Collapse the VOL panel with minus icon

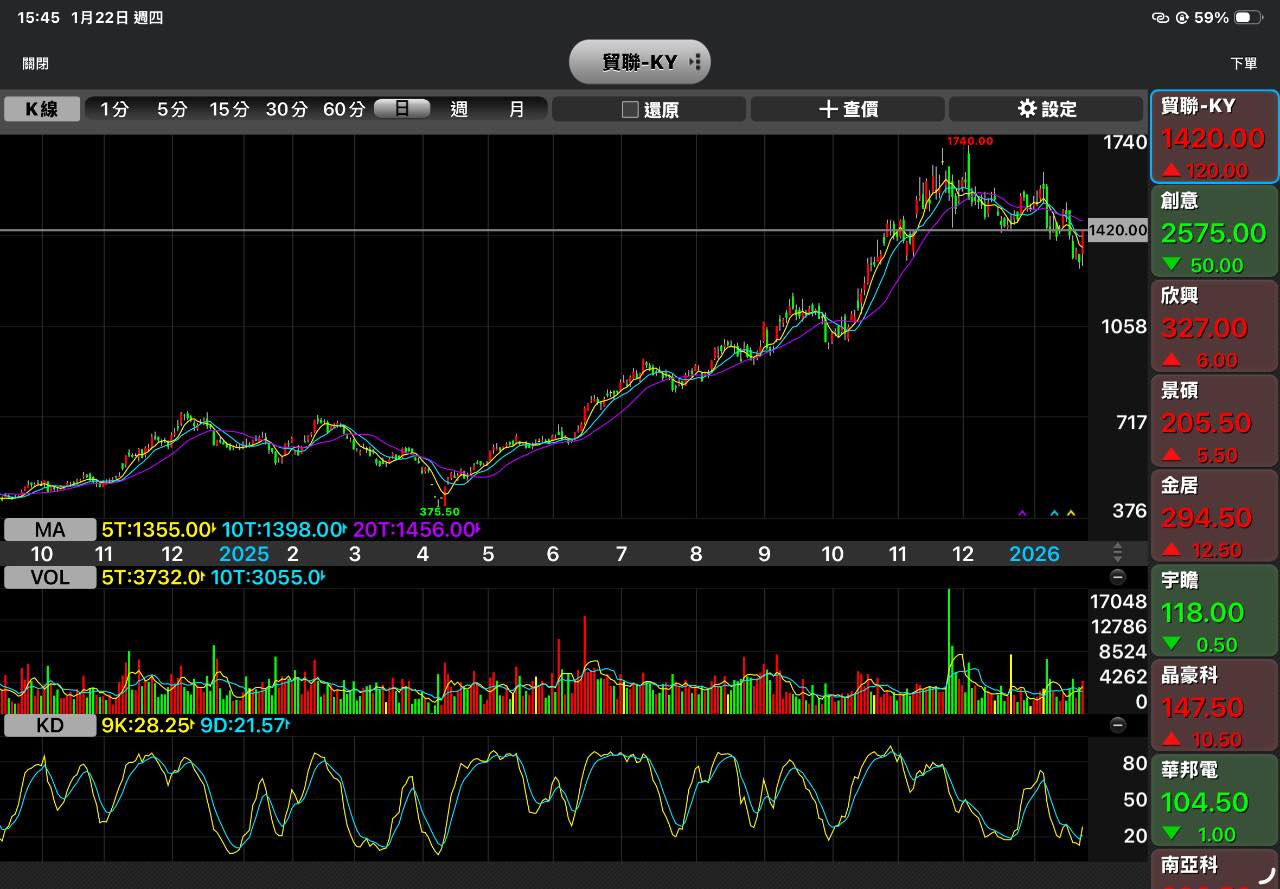click(1117, 577)
